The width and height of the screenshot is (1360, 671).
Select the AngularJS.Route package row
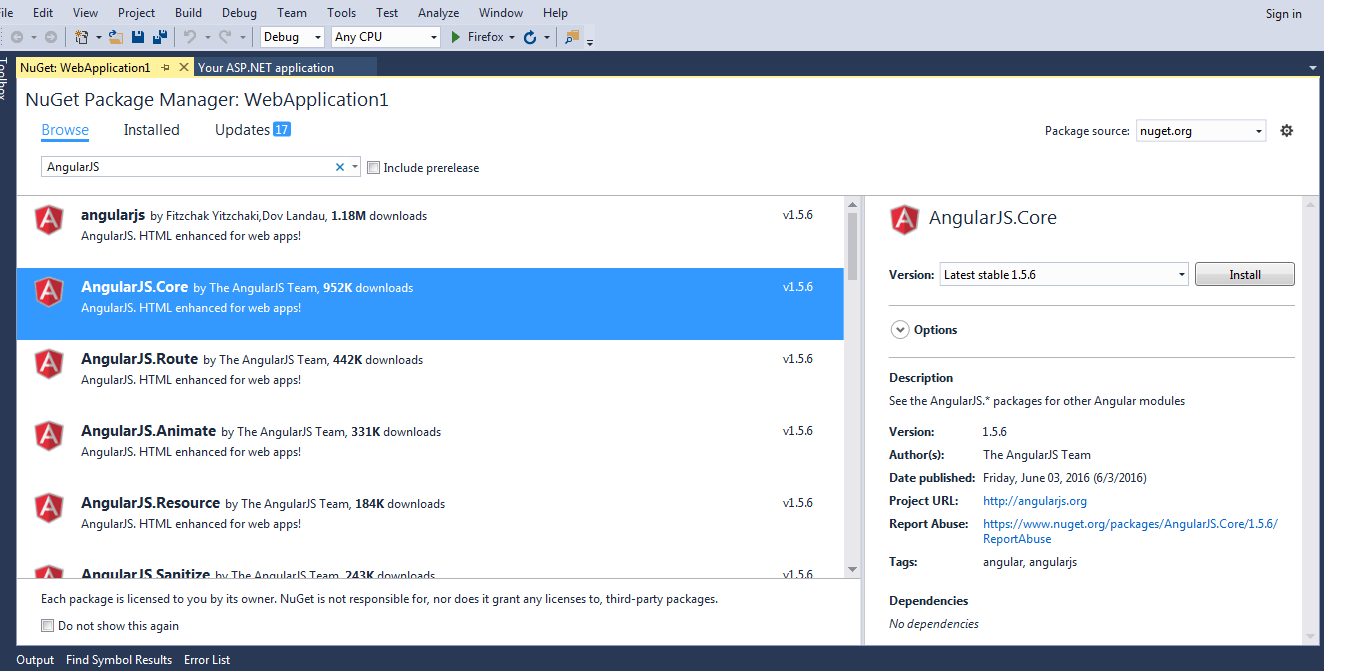tap(430, 376)
